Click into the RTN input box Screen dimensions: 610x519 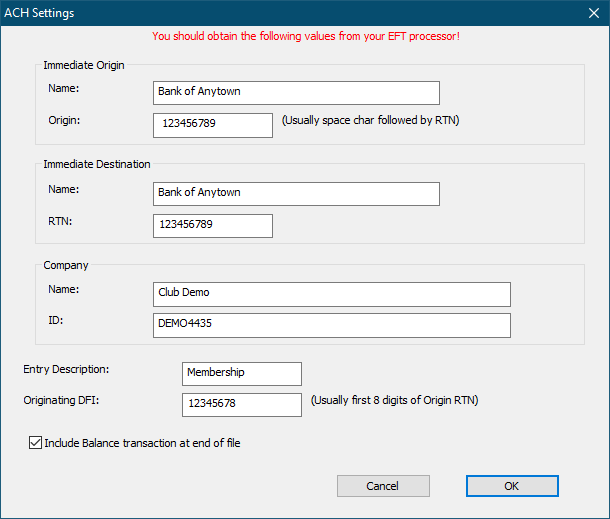213,226
